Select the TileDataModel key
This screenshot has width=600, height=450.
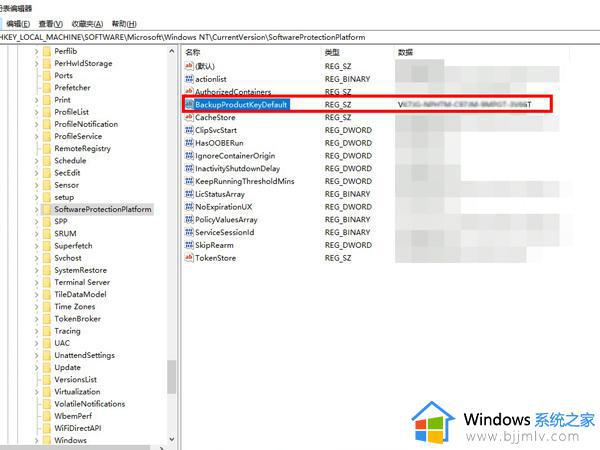(80, 294)
